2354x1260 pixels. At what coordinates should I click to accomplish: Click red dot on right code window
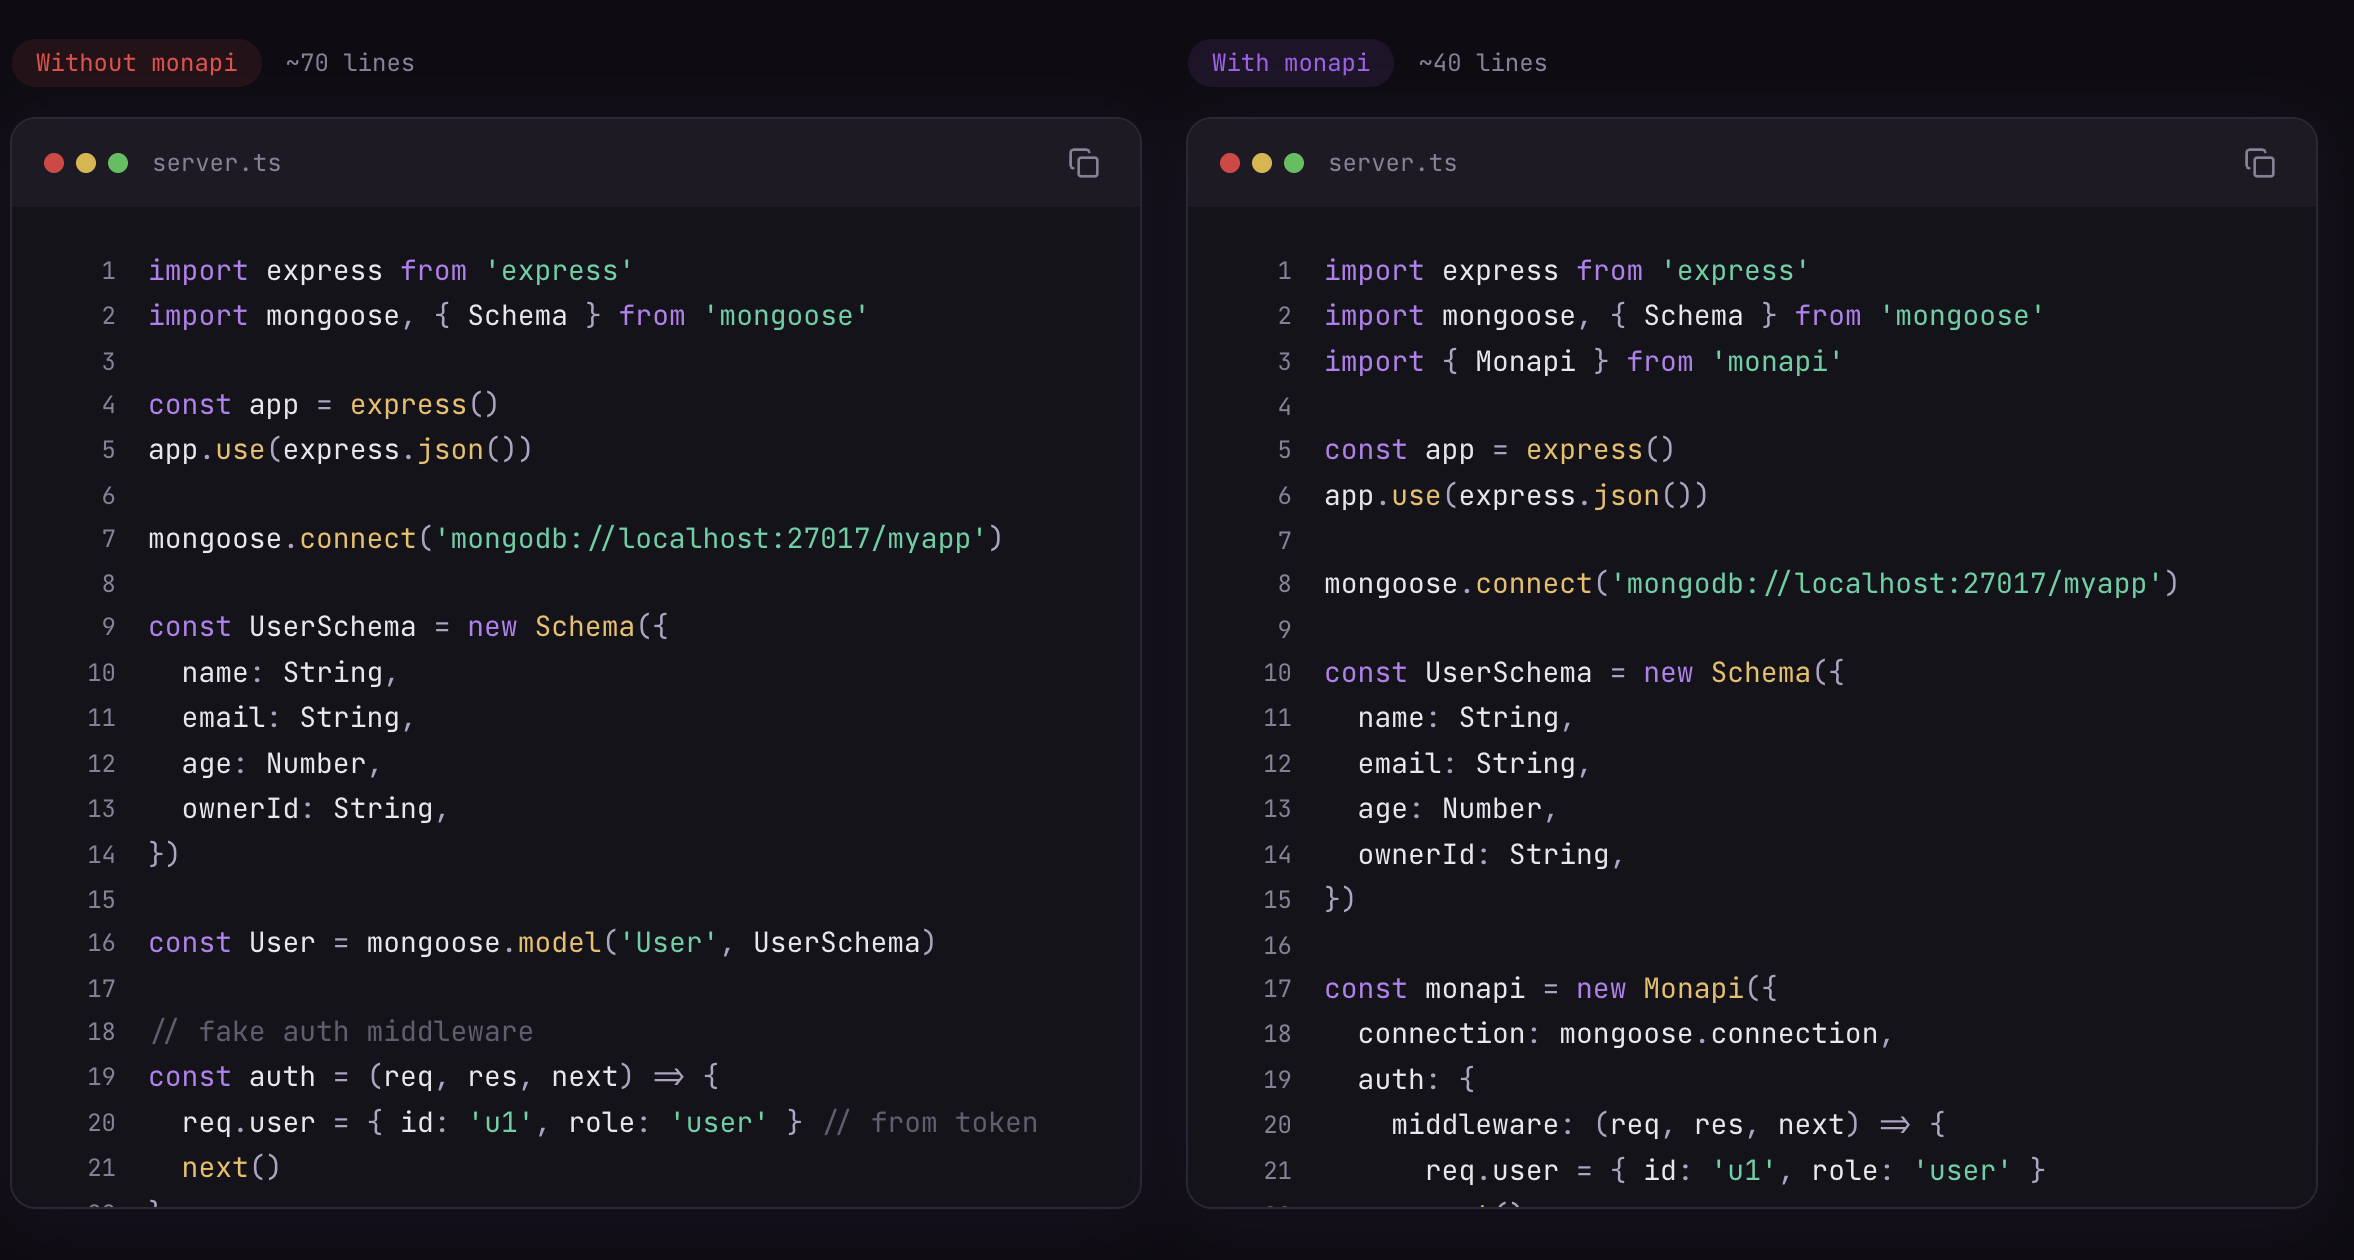pyautogui.click(x=1230, y=163)
